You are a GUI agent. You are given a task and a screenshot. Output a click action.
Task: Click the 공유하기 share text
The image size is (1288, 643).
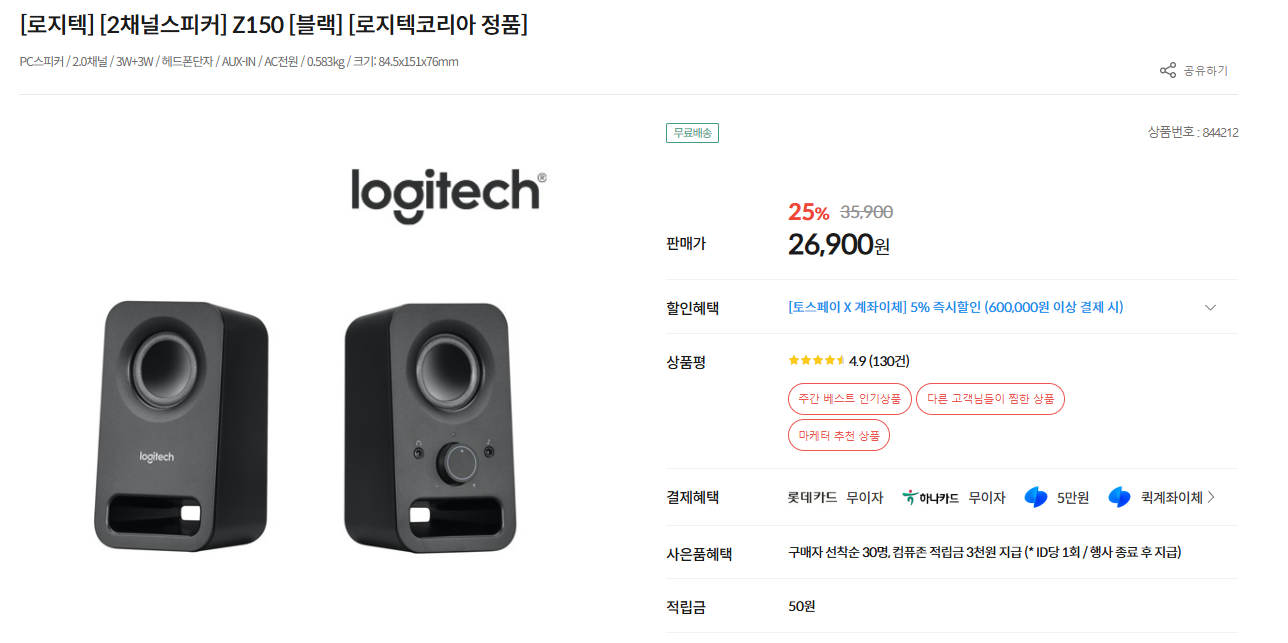1205,71
